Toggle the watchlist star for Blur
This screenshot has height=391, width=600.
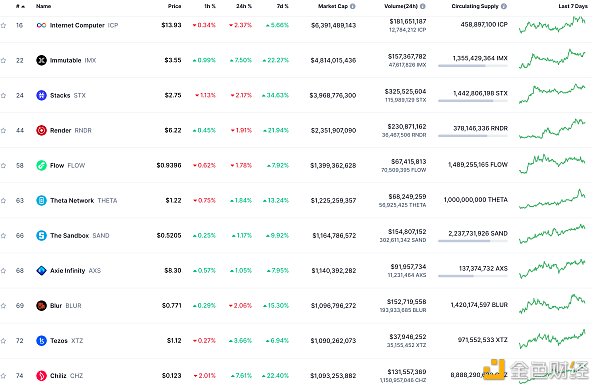click(3, 306)
